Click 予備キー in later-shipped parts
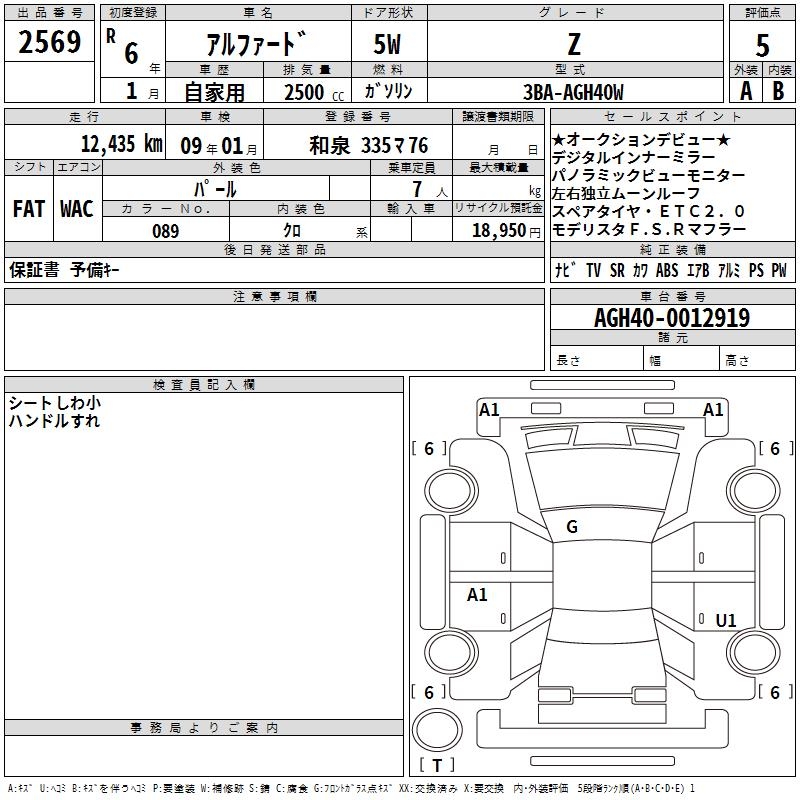This screenshot has height=800, width=800. pos(95,269)
